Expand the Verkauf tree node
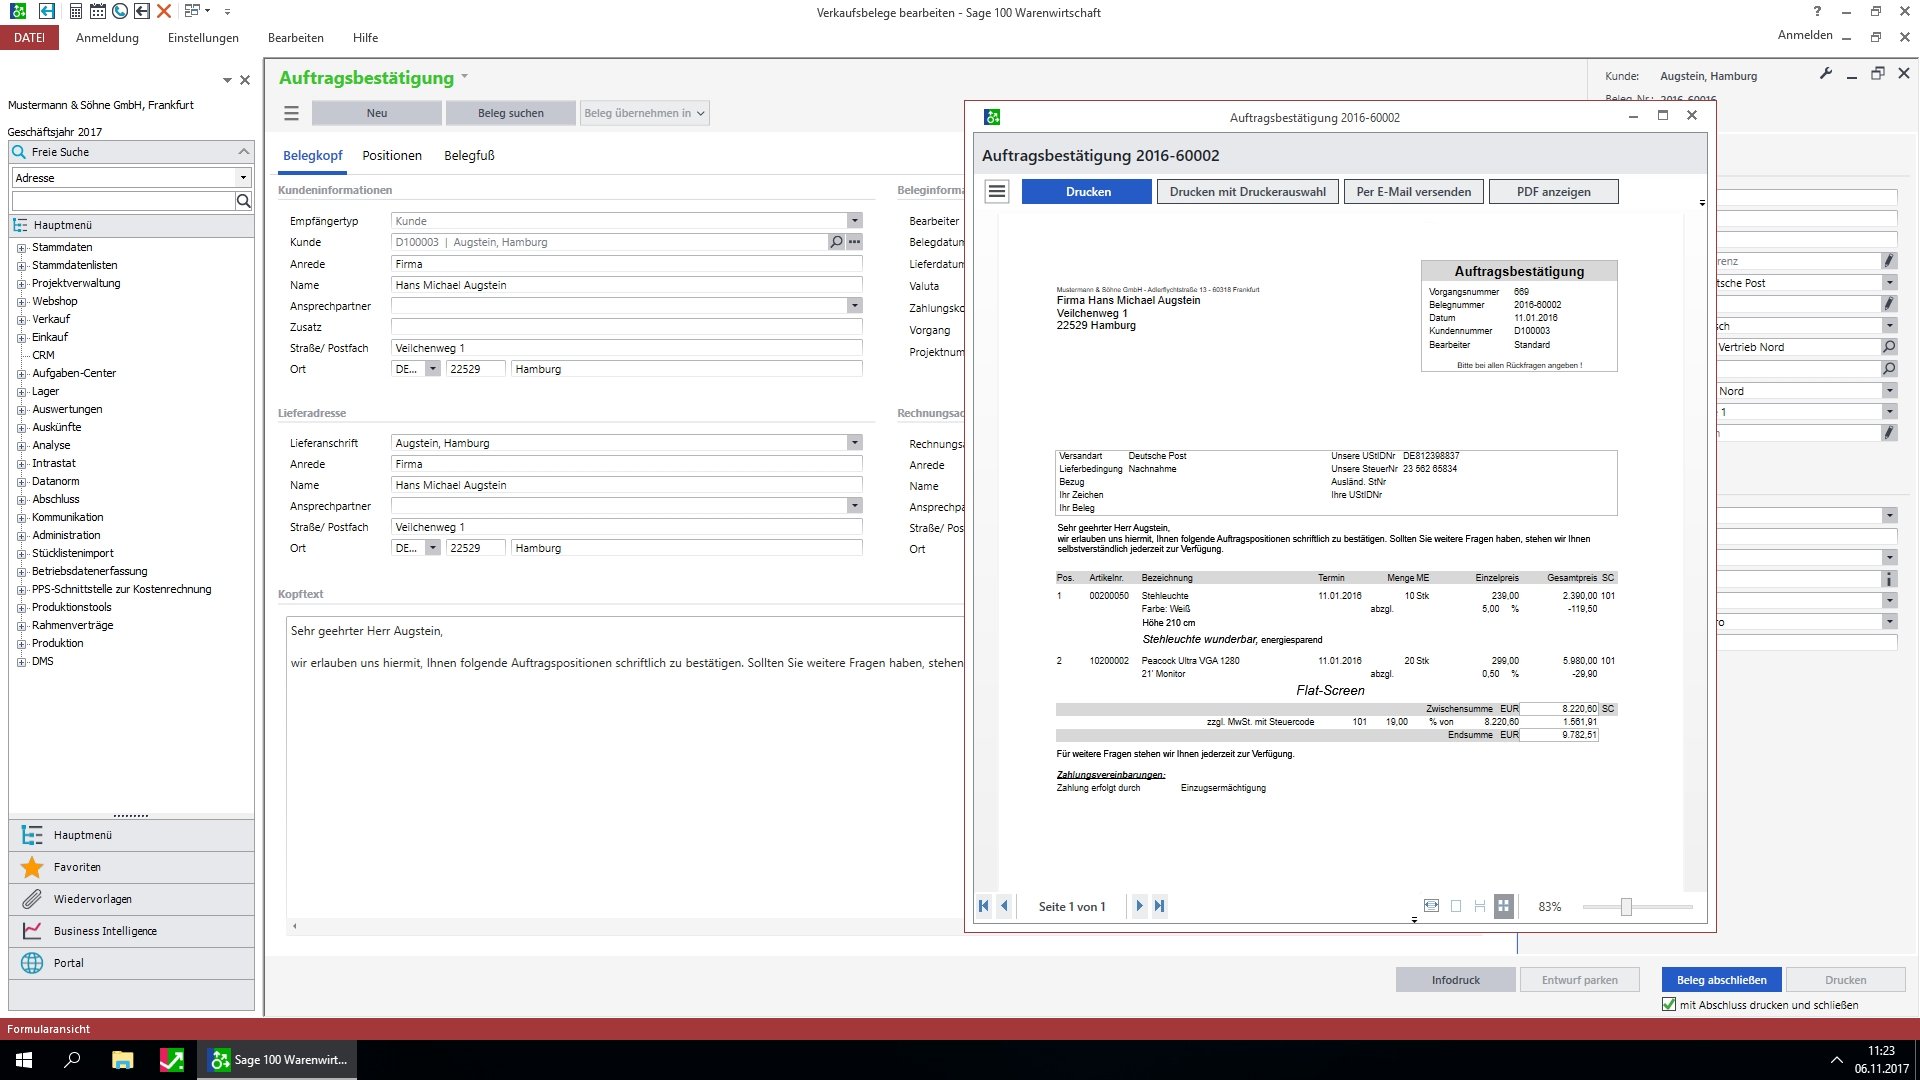The width and height of the screenshot is (1920, 1080). coord(21,319)
